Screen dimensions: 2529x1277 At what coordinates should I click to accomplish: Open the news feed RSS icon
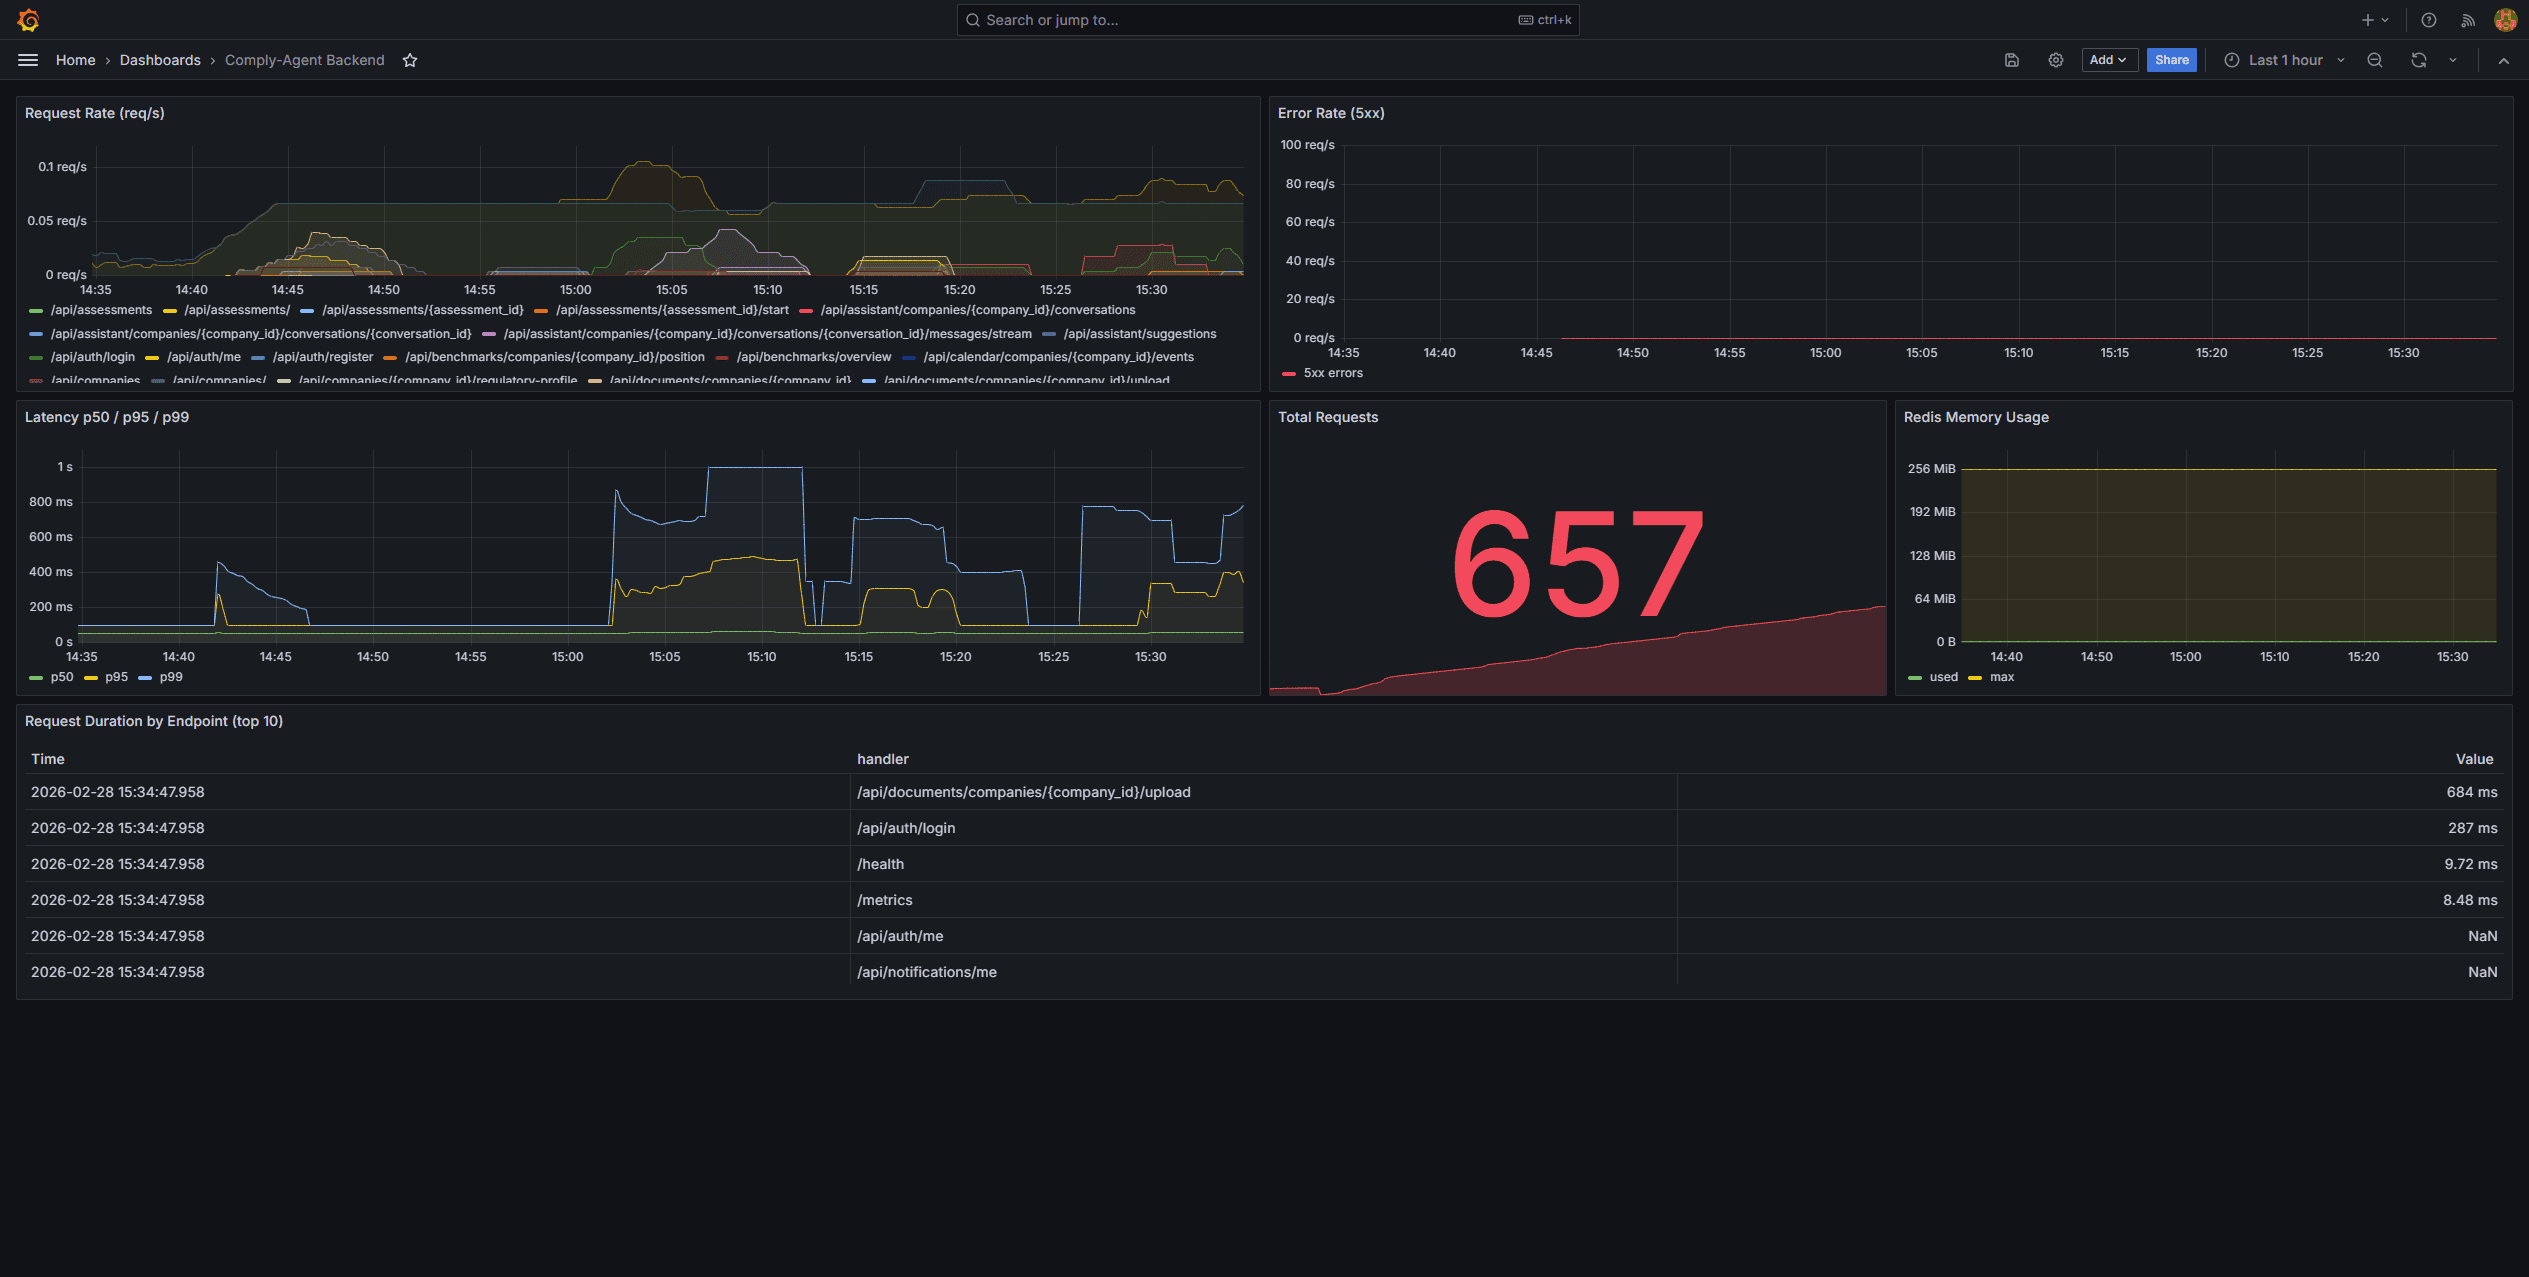2468,20
